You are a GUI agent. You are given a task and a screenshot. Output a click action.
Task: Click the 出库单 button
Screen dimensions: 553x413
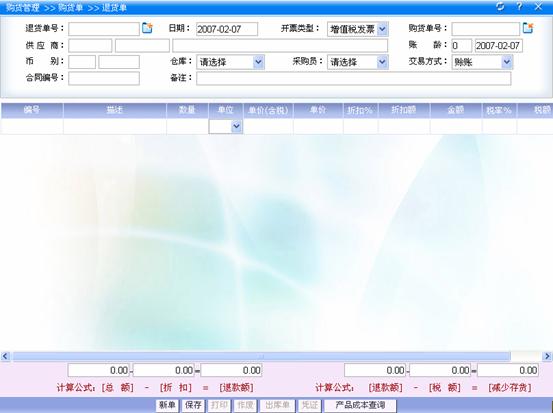277,405
